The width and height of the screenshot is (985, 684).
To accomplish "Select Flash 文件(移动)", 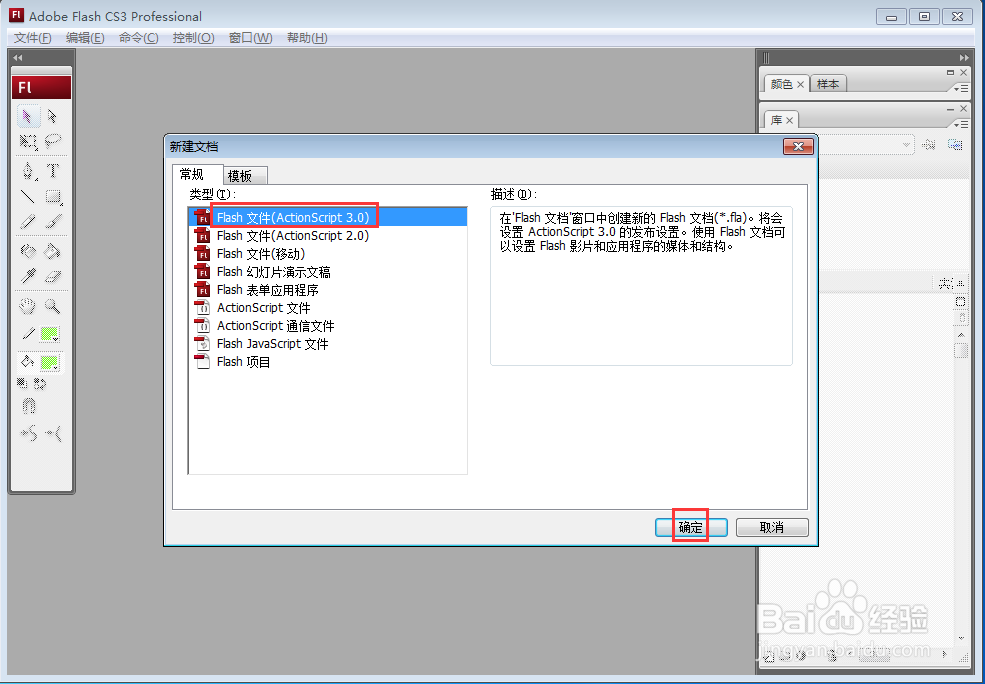I will coord(327,254).
